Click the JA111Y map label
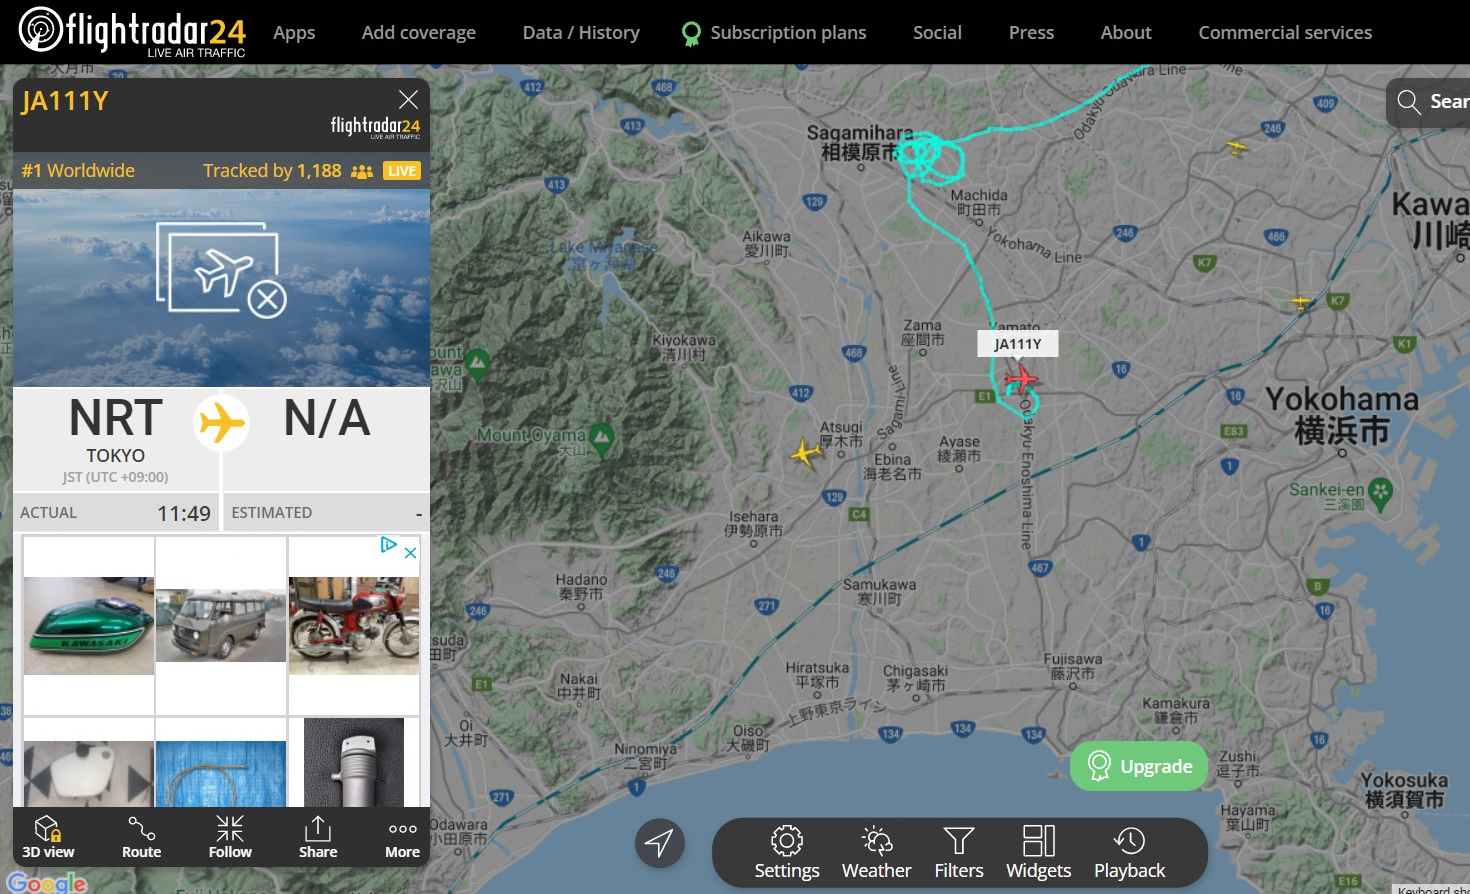The image size is (1470, 894). [1017, 344]
